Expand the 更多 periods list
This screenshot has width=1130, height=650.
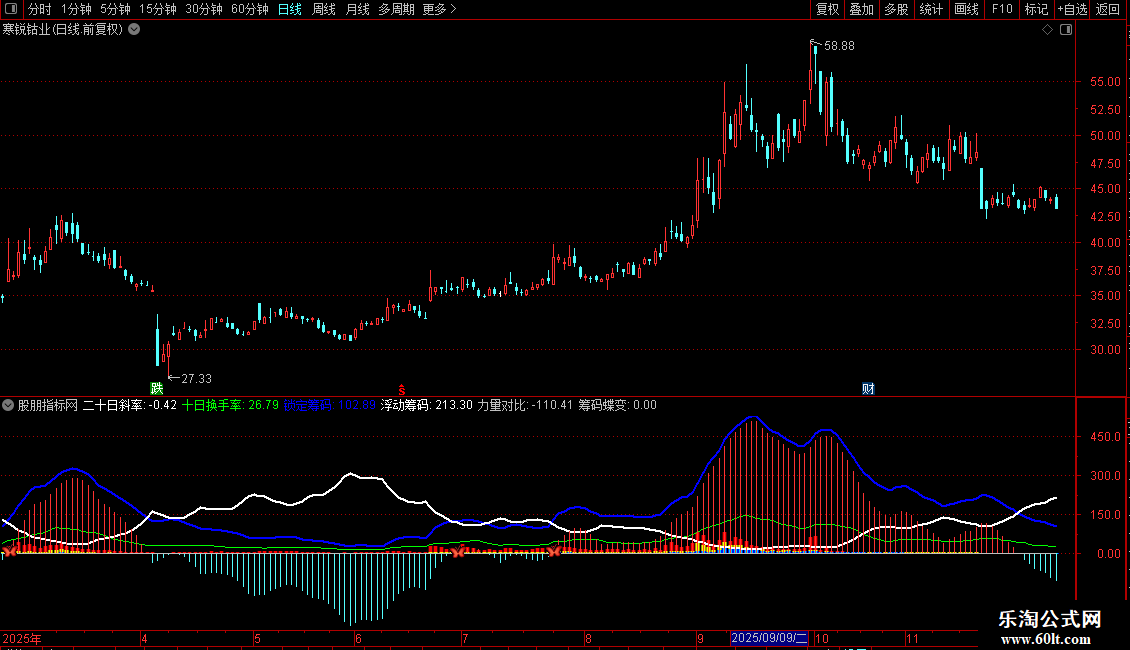[439, 9]
